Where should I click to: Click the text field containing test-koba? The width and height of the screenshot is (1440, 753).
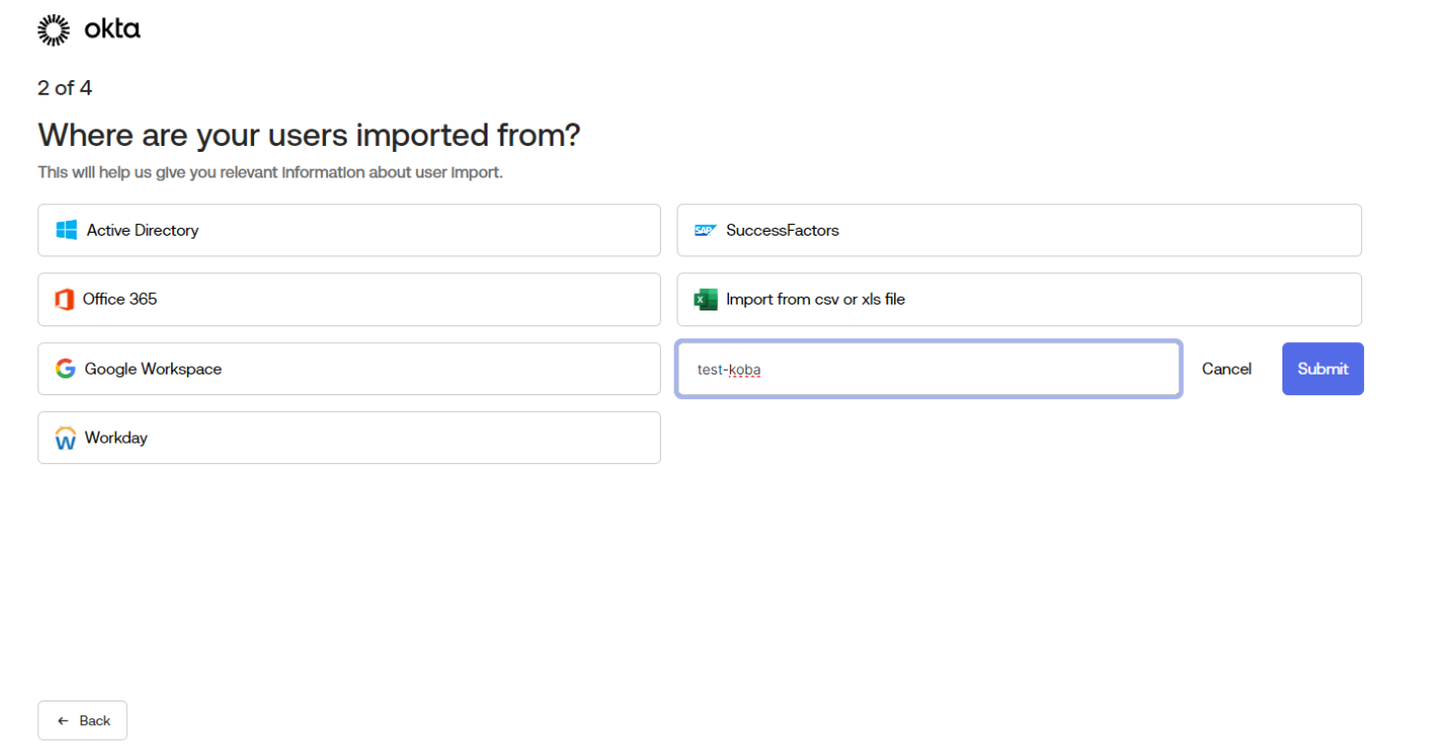click(x=929, y=369)
